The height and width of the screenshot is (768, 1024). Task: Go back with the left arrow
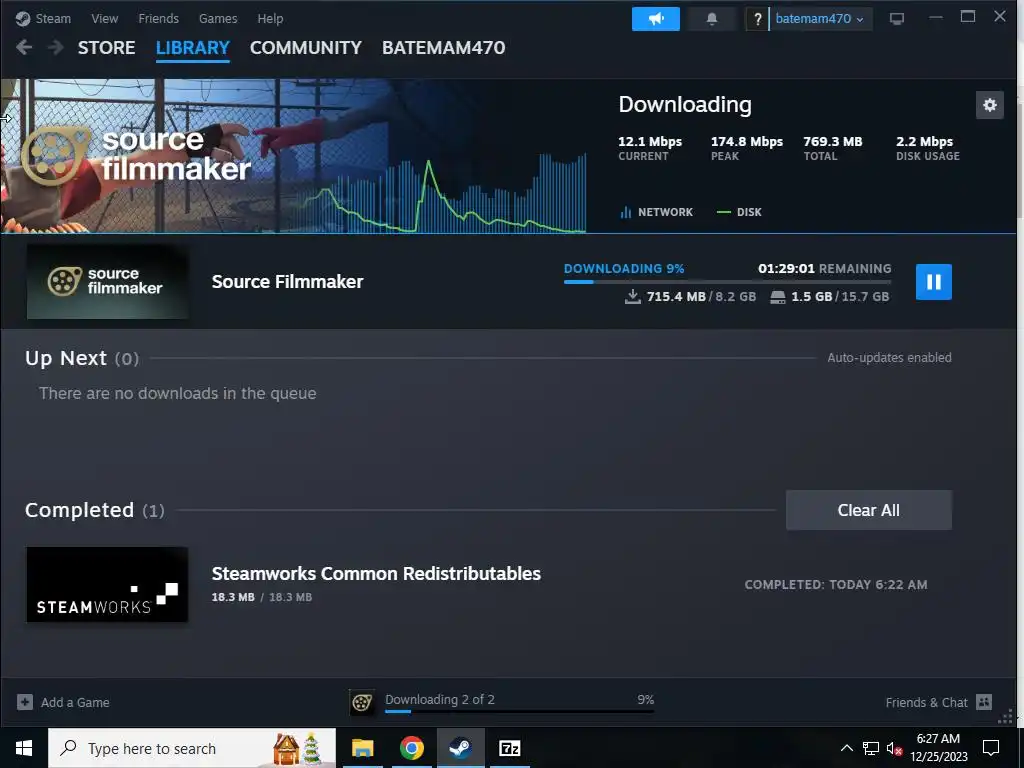24,47
